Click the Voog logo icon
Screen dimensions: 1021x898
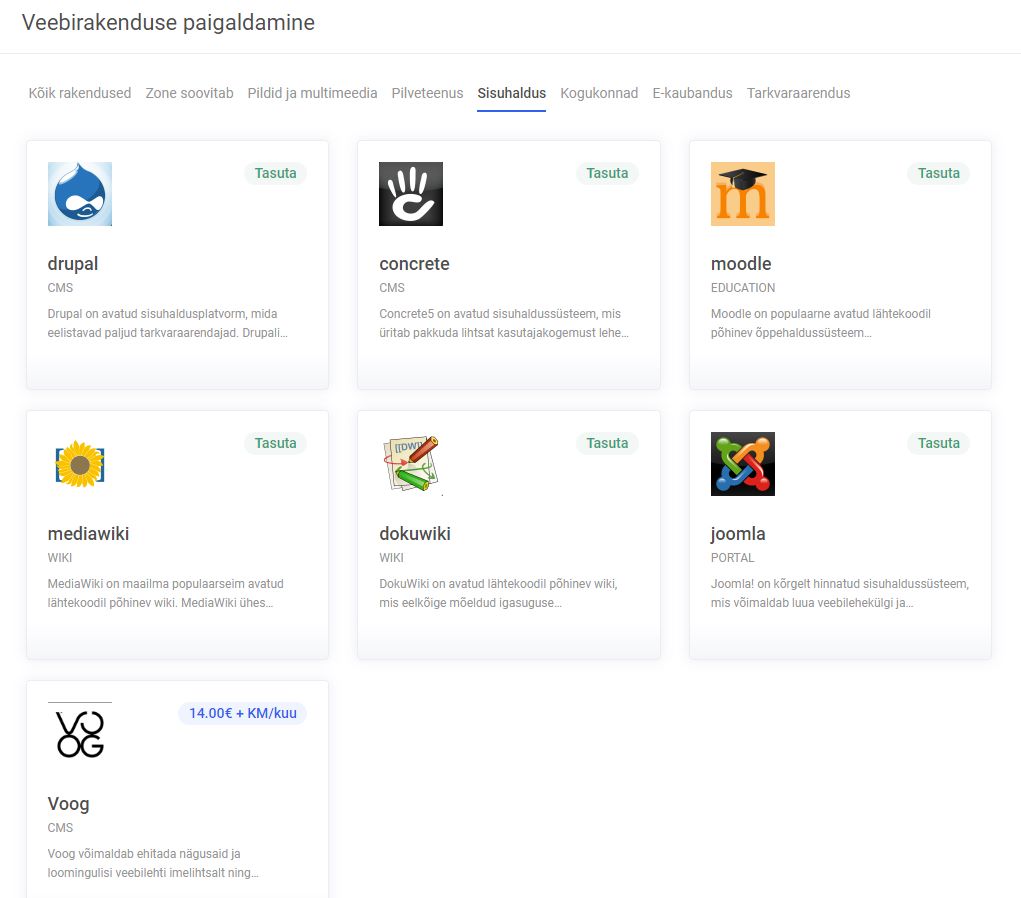point(79,733)
